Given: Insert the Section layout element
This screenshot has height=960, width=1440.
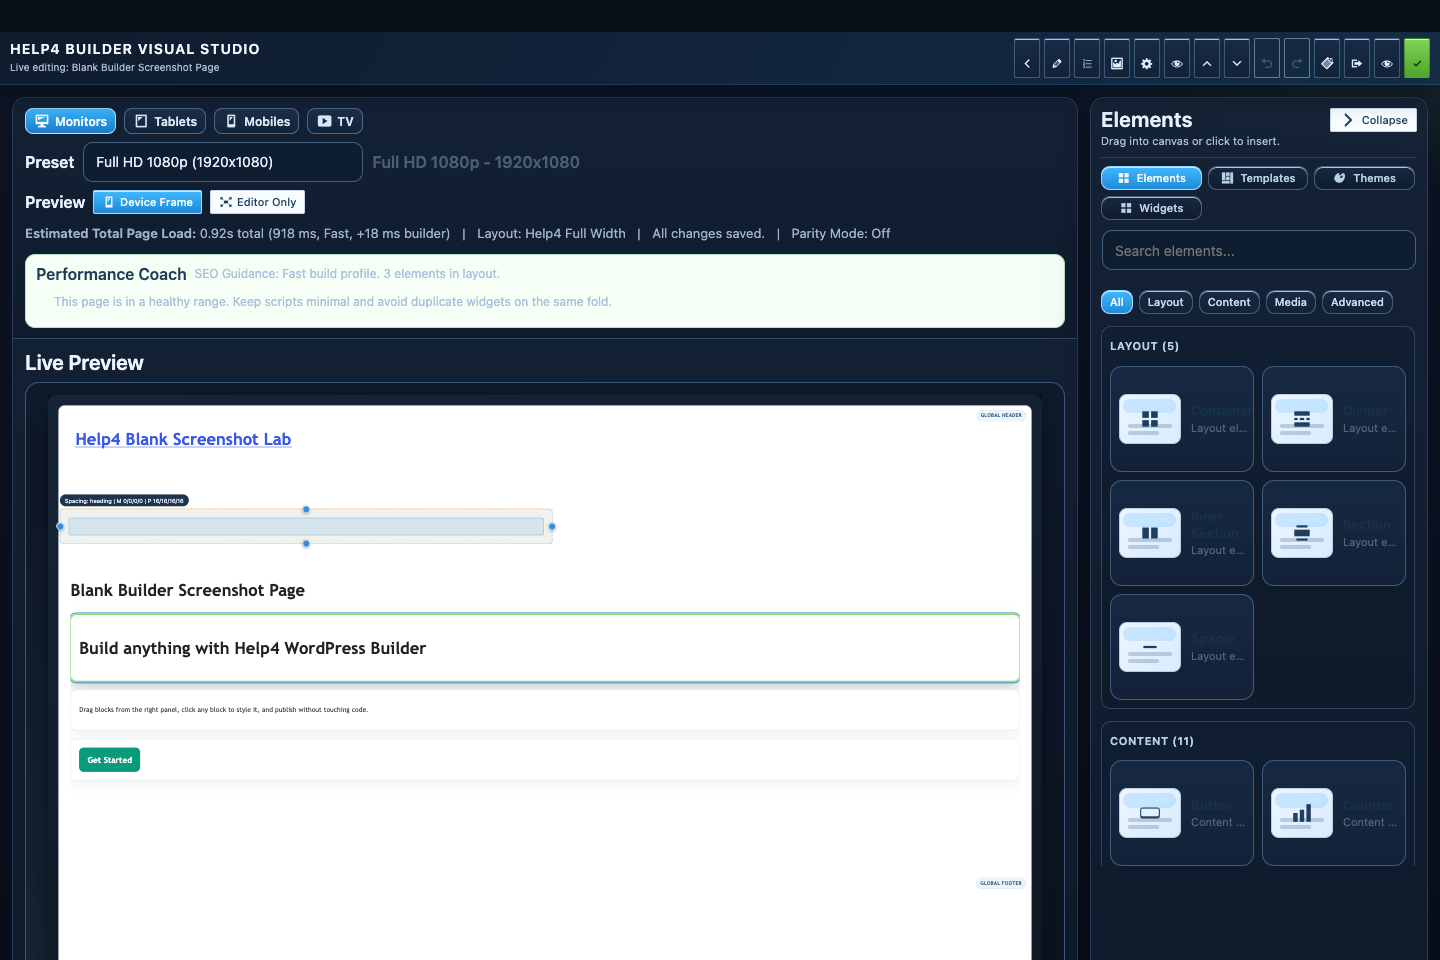Looking at the screenshot, I should (x=1334, y=533).
